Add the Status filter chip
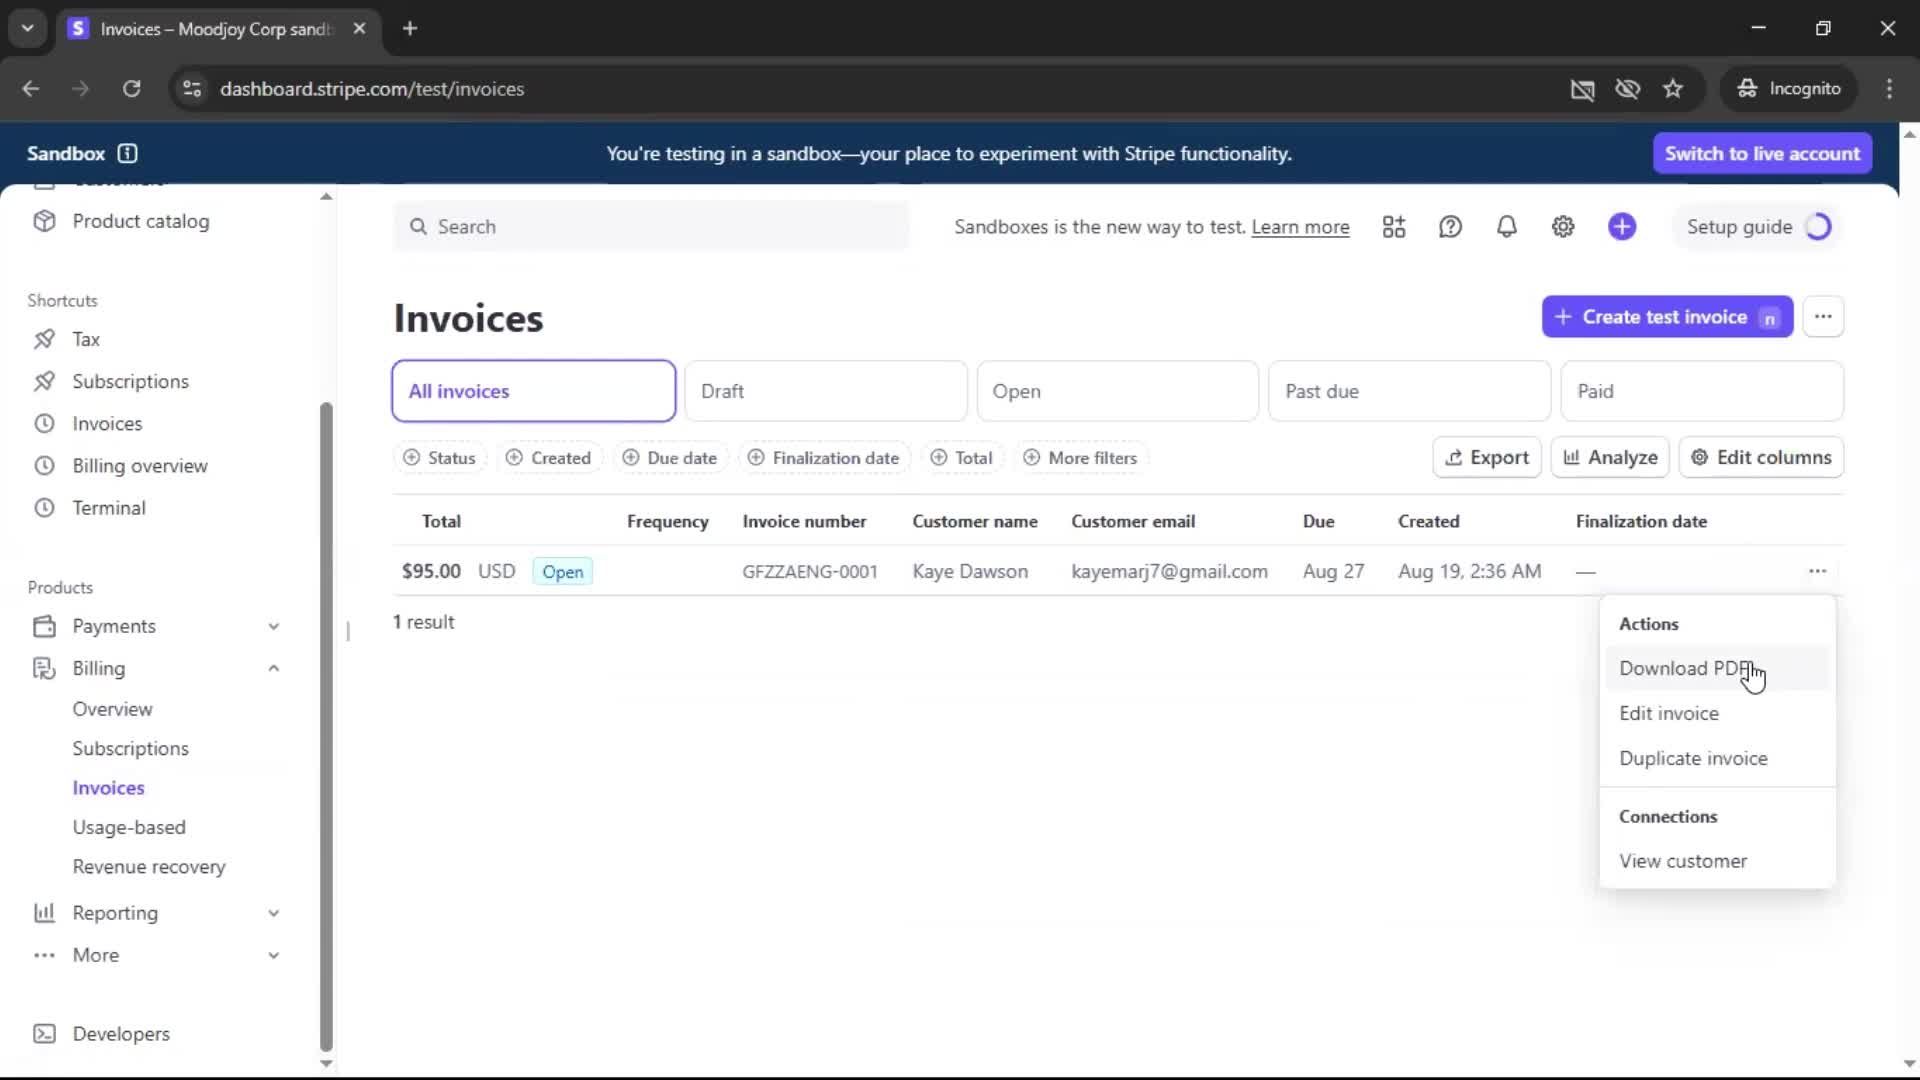1920x1080 pixels. (439, 458)
